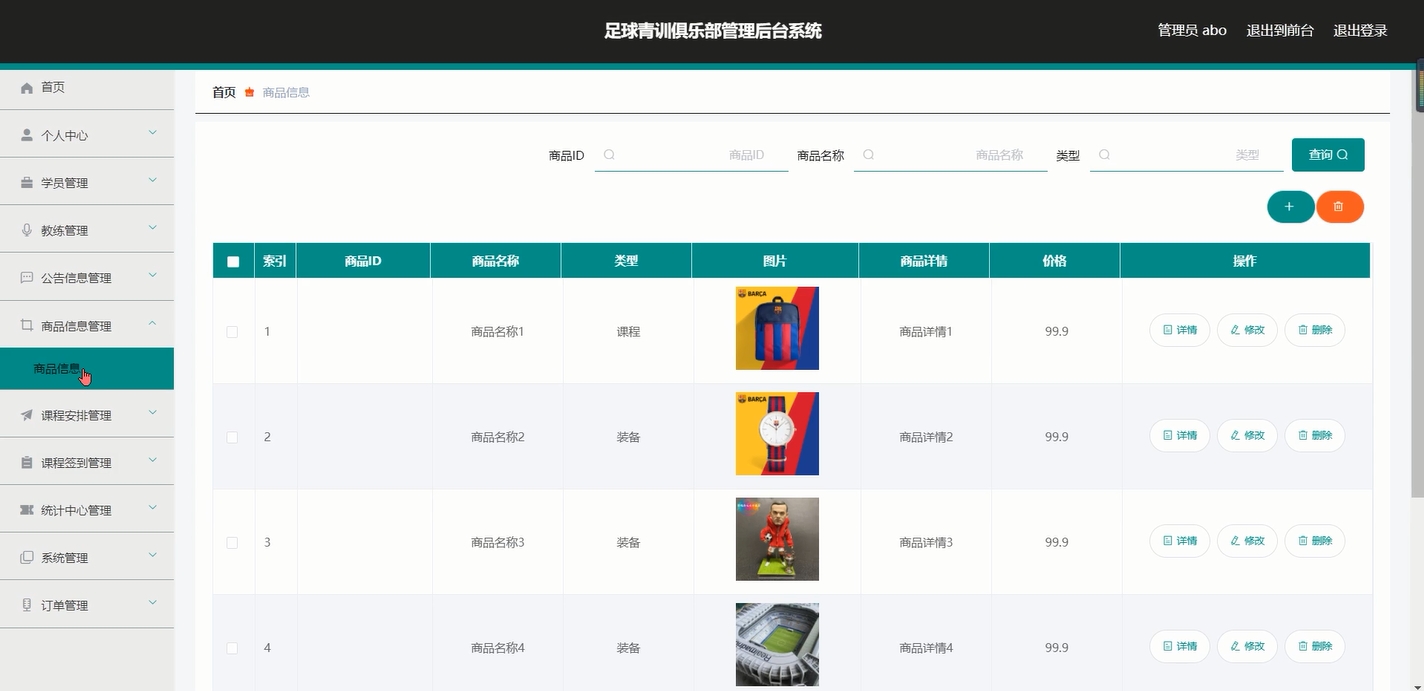This screenshot has height=691, width=1424.
Task: Expand the 学员管理 chevron
Action: point(152,181)
